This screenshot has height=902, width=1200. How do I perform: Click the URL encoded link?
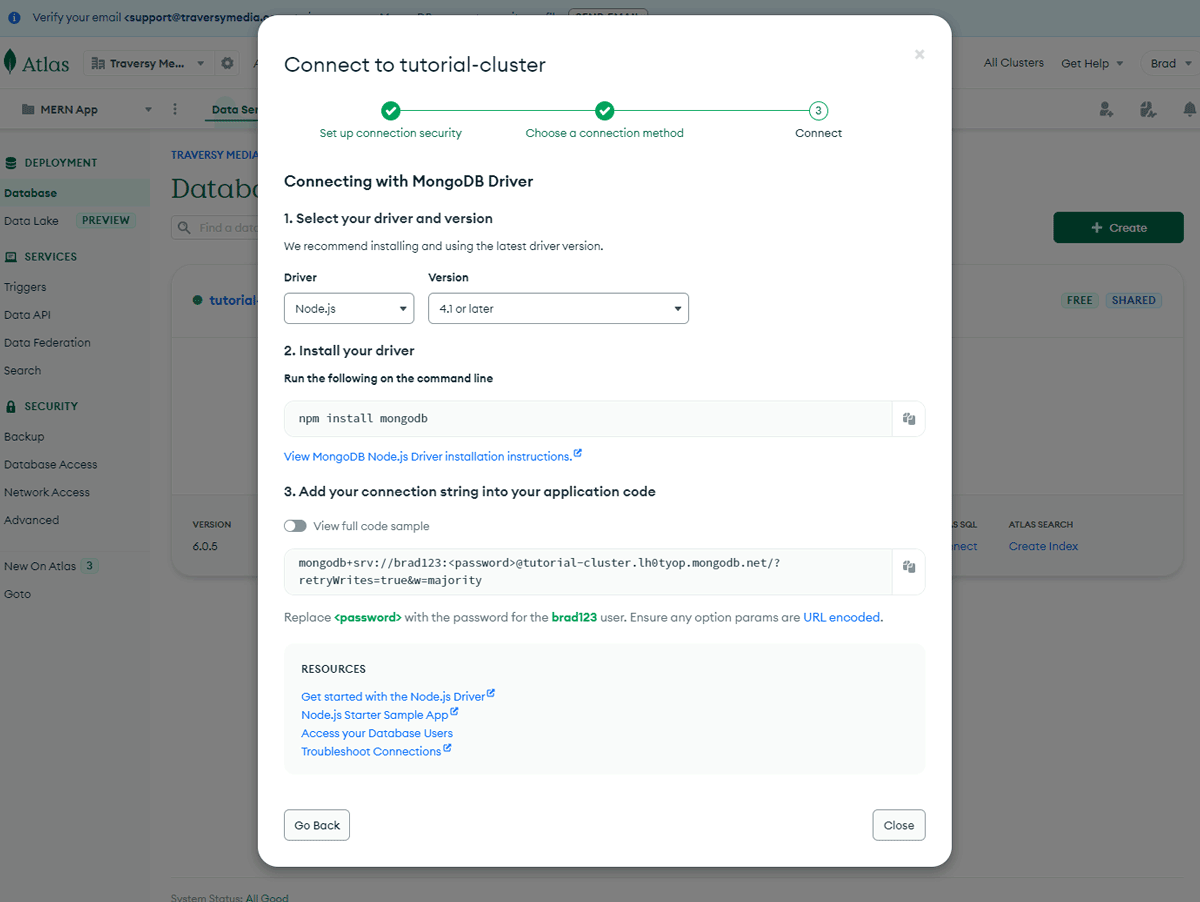tap(842, 618)
